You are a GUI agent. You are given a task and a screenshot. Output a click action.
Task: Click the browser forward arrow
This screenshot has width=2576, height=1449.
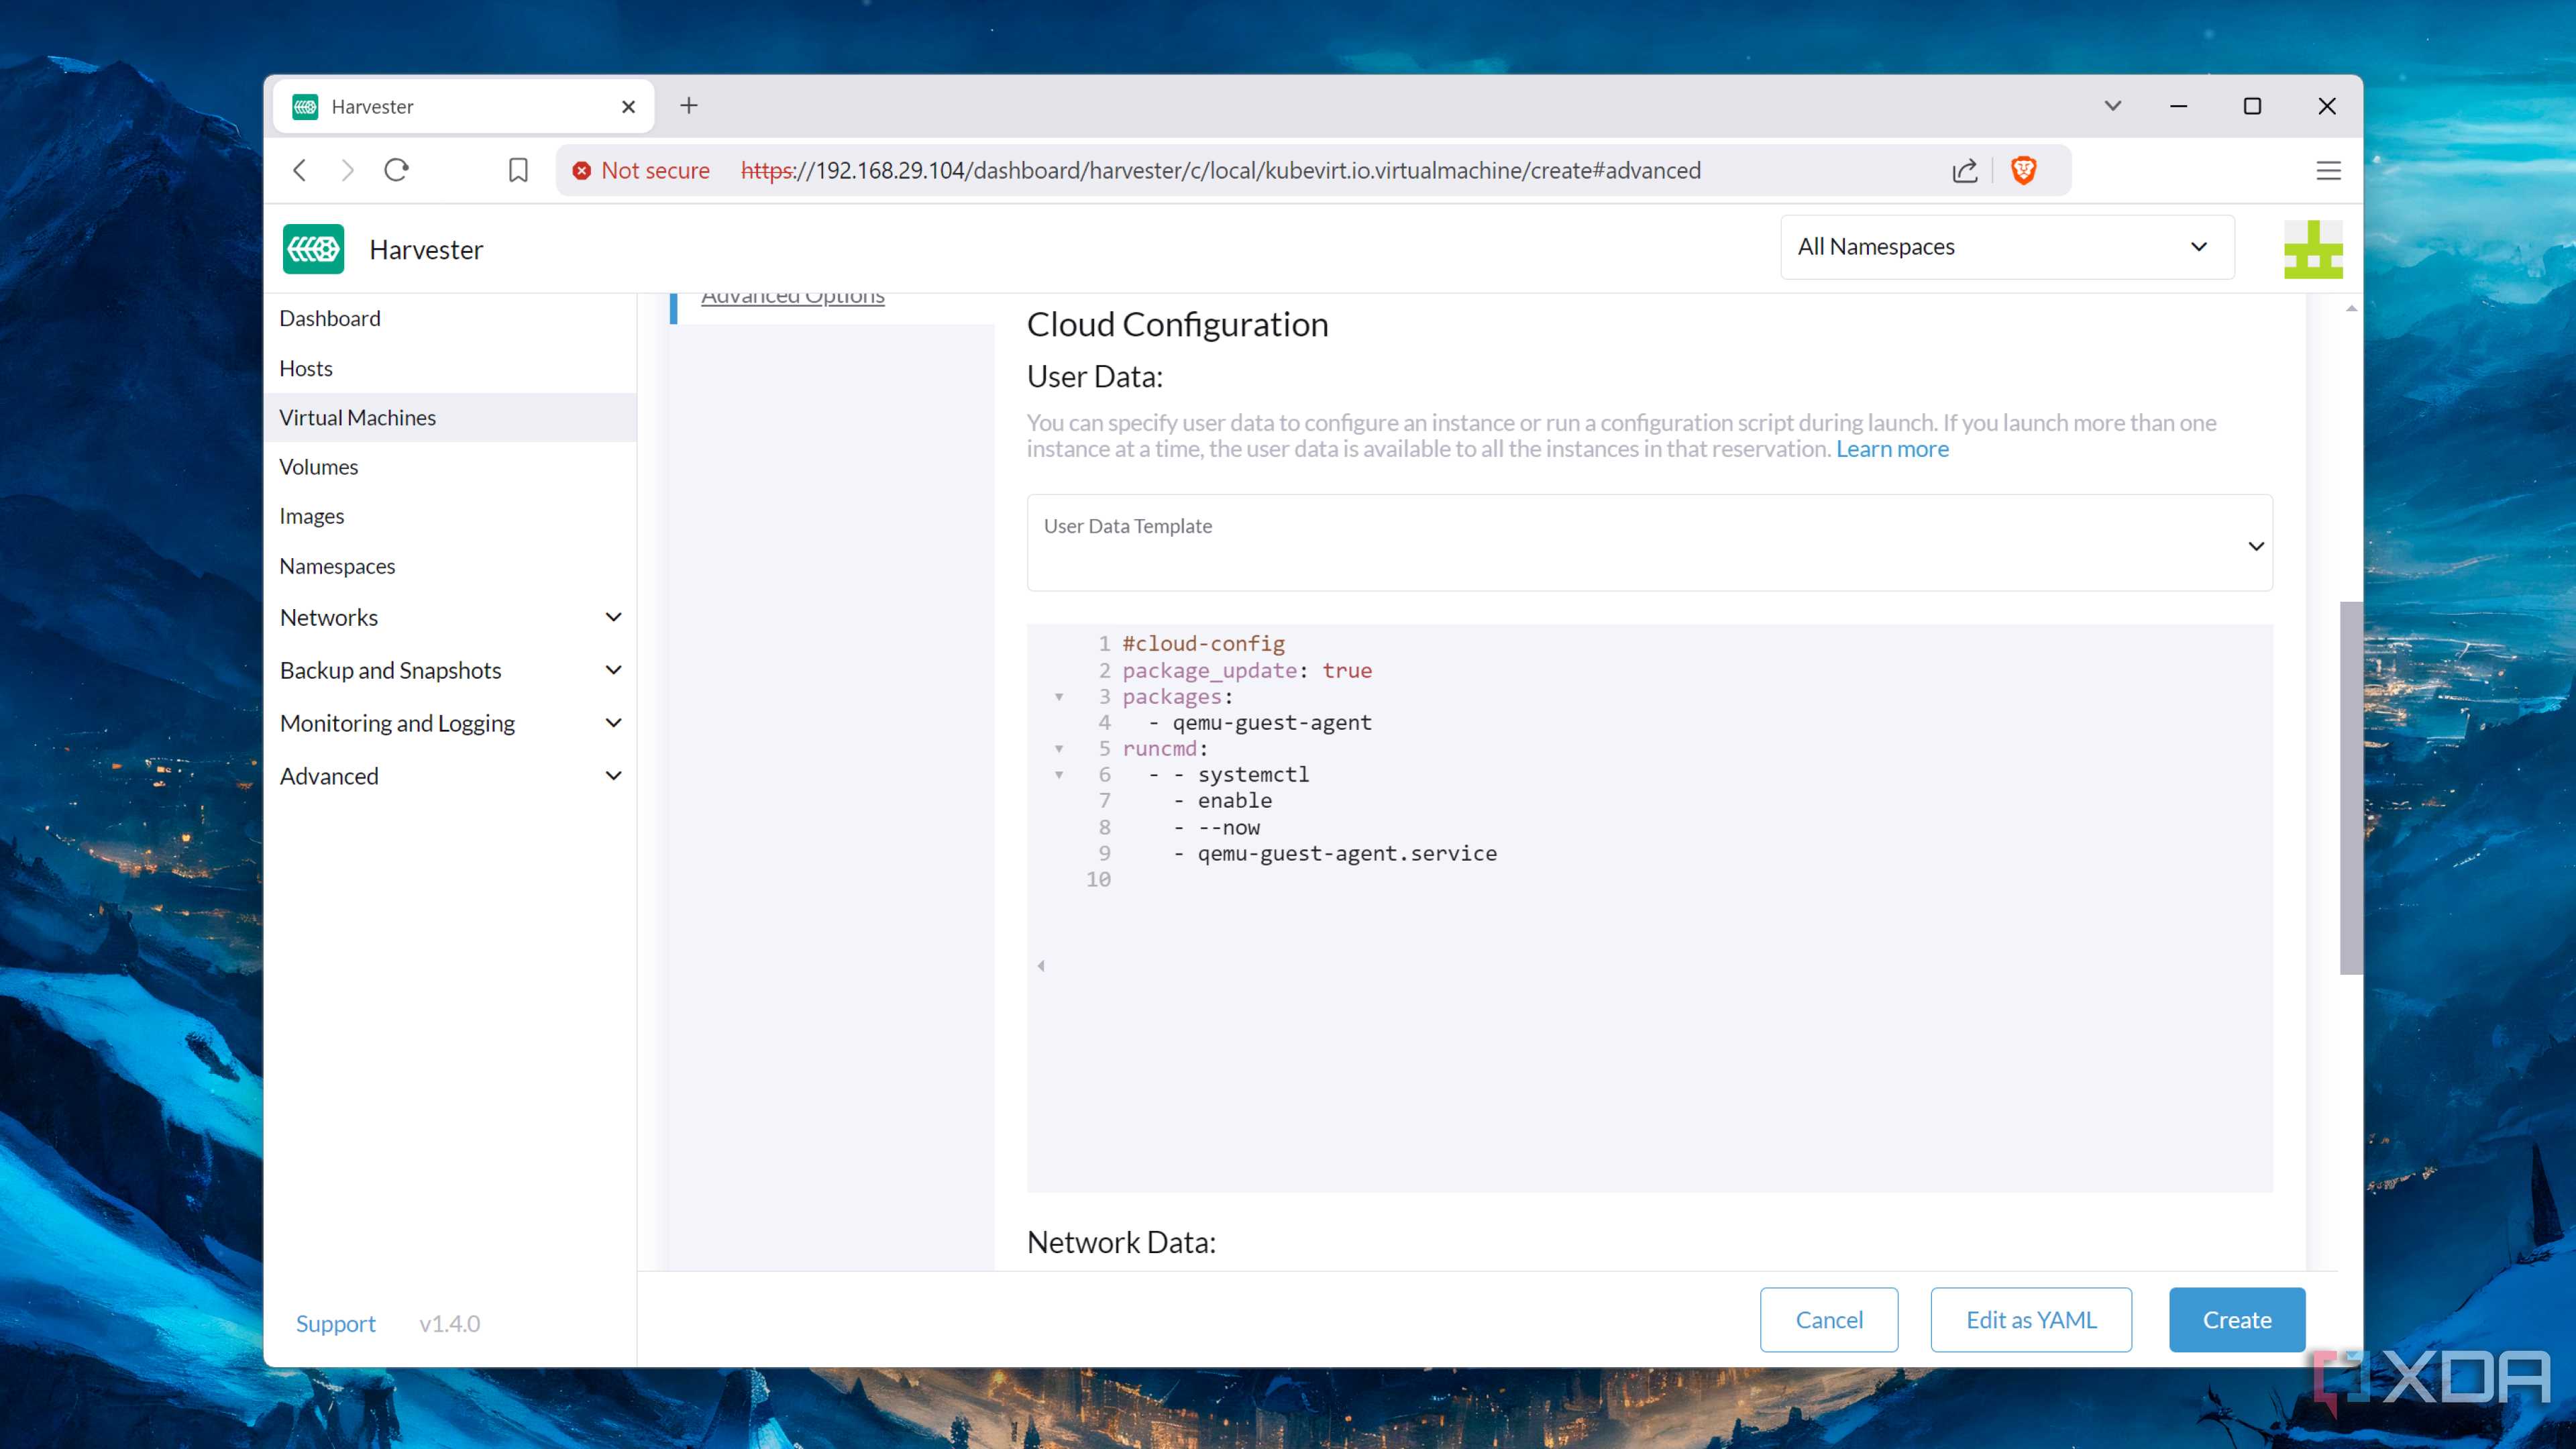(x=347, y=170)
